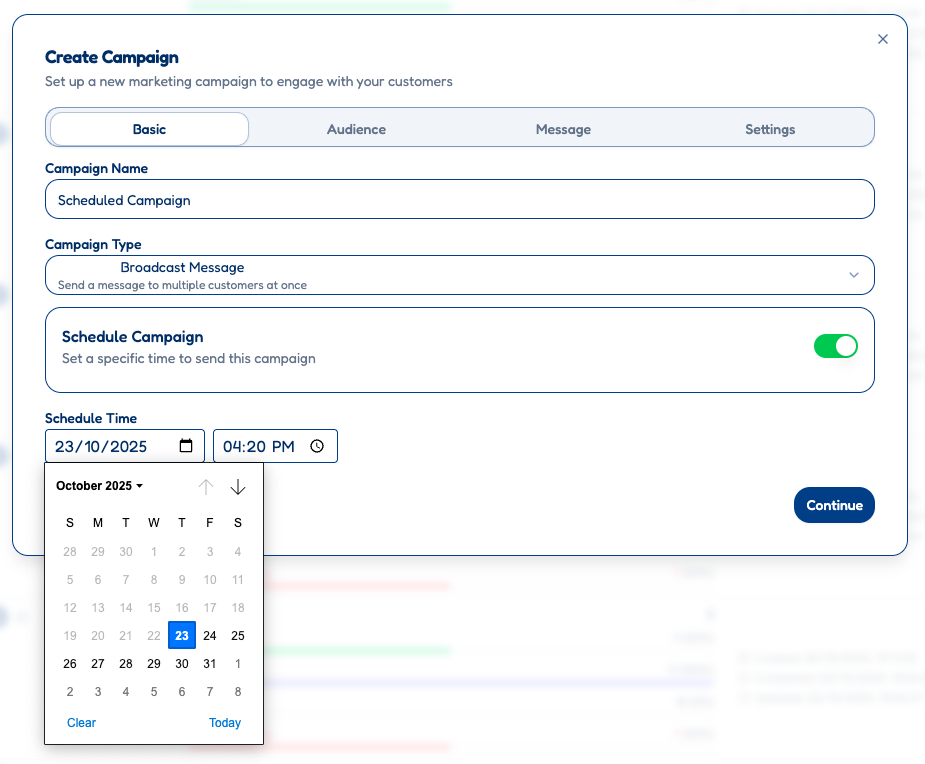Open the date picker using the calendar icon
Image resolution: width=925 pixels, height=764 pixels.
[x=186, y=446]
